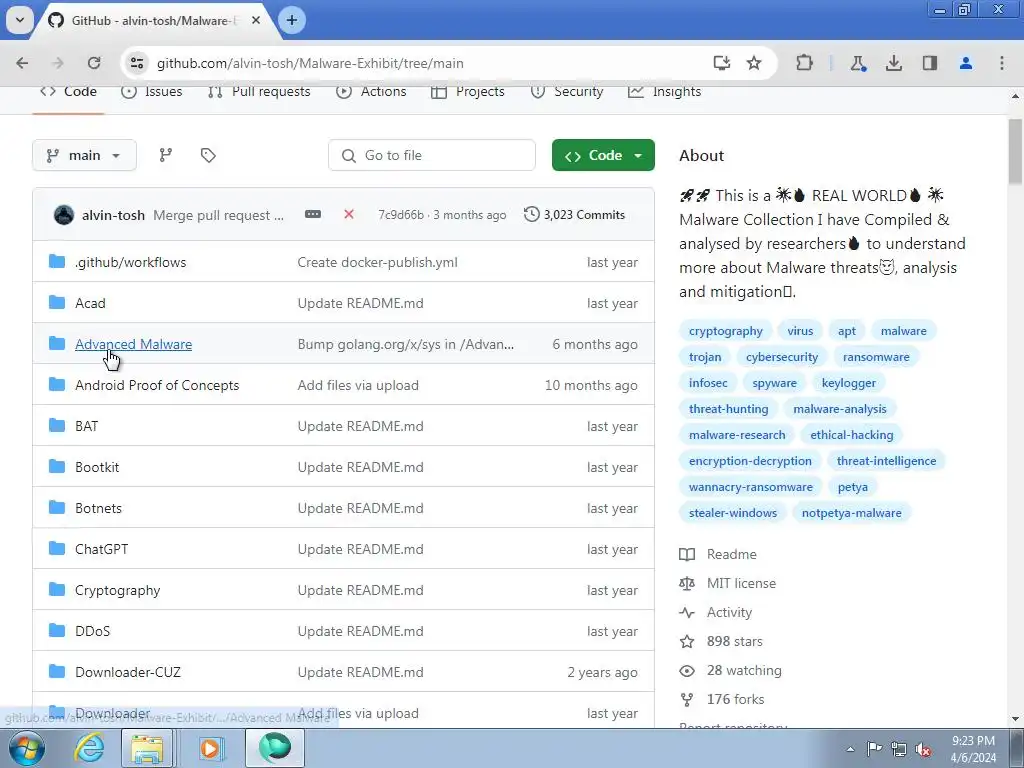Open the 3,023 Commits history
The image size is (1024, 768).
coord(575,214)
